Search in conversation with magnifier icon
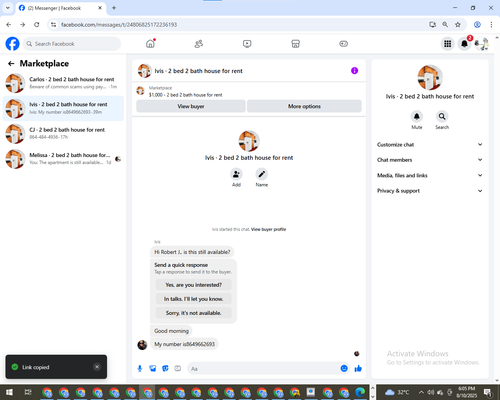 point(442,116)
